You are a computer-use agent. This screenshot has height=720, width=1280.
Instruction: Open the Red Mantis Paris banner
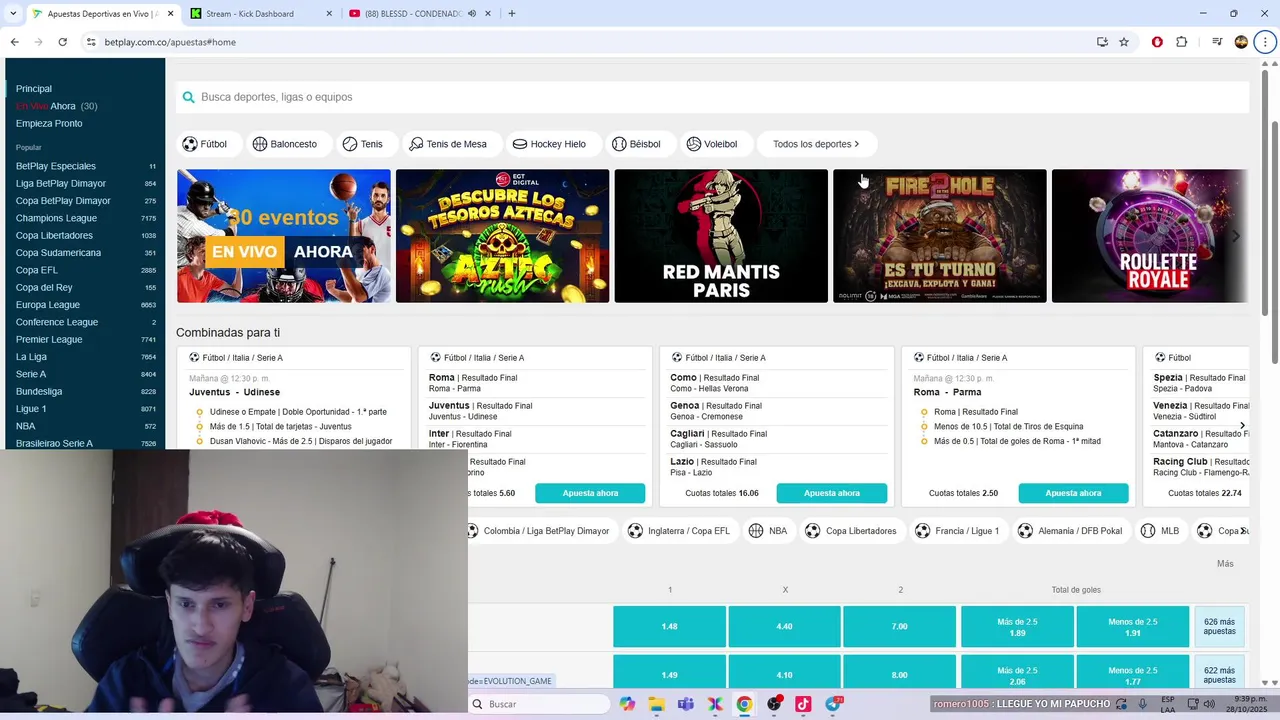pos(721,236)
